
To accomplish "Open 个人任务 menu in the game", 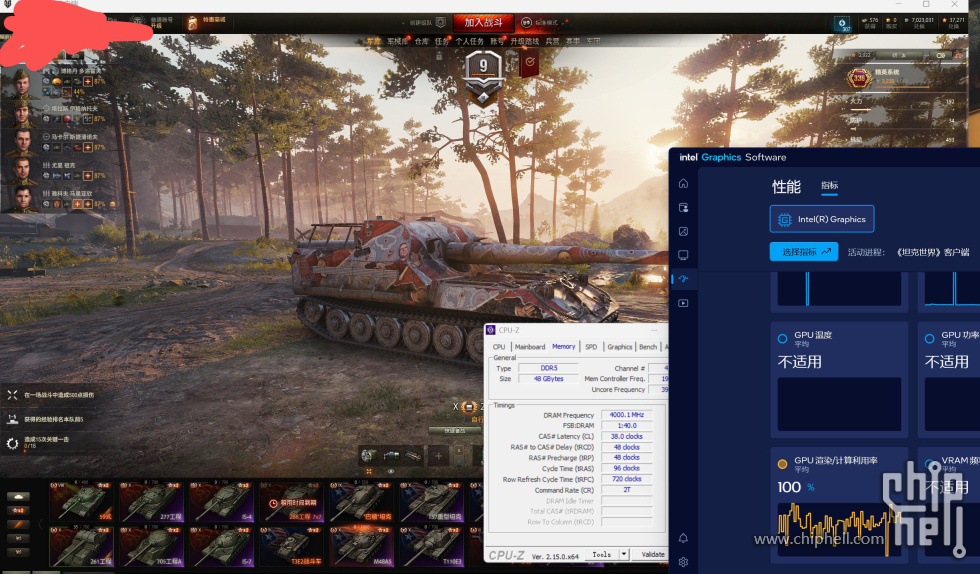I will point(469,41).
